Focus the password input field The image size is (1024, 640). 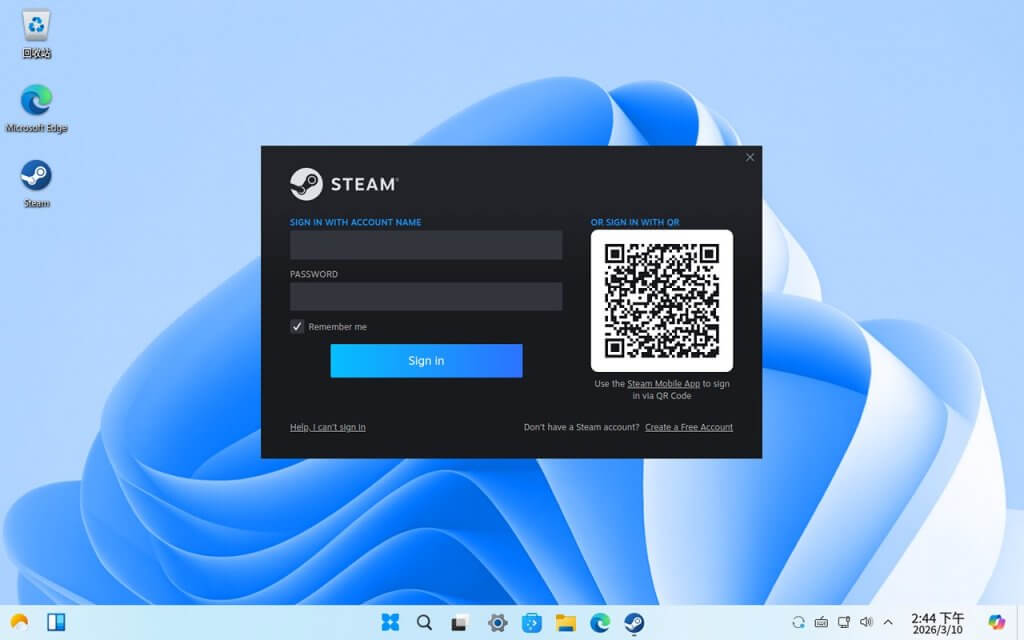coord(426,296)
